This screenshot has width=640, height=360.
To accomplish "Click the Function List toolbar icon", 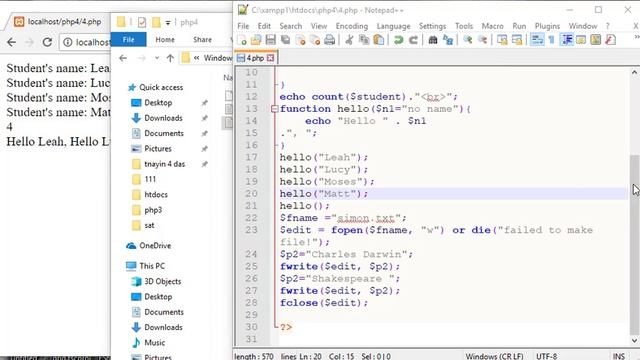I will (611, 40).
